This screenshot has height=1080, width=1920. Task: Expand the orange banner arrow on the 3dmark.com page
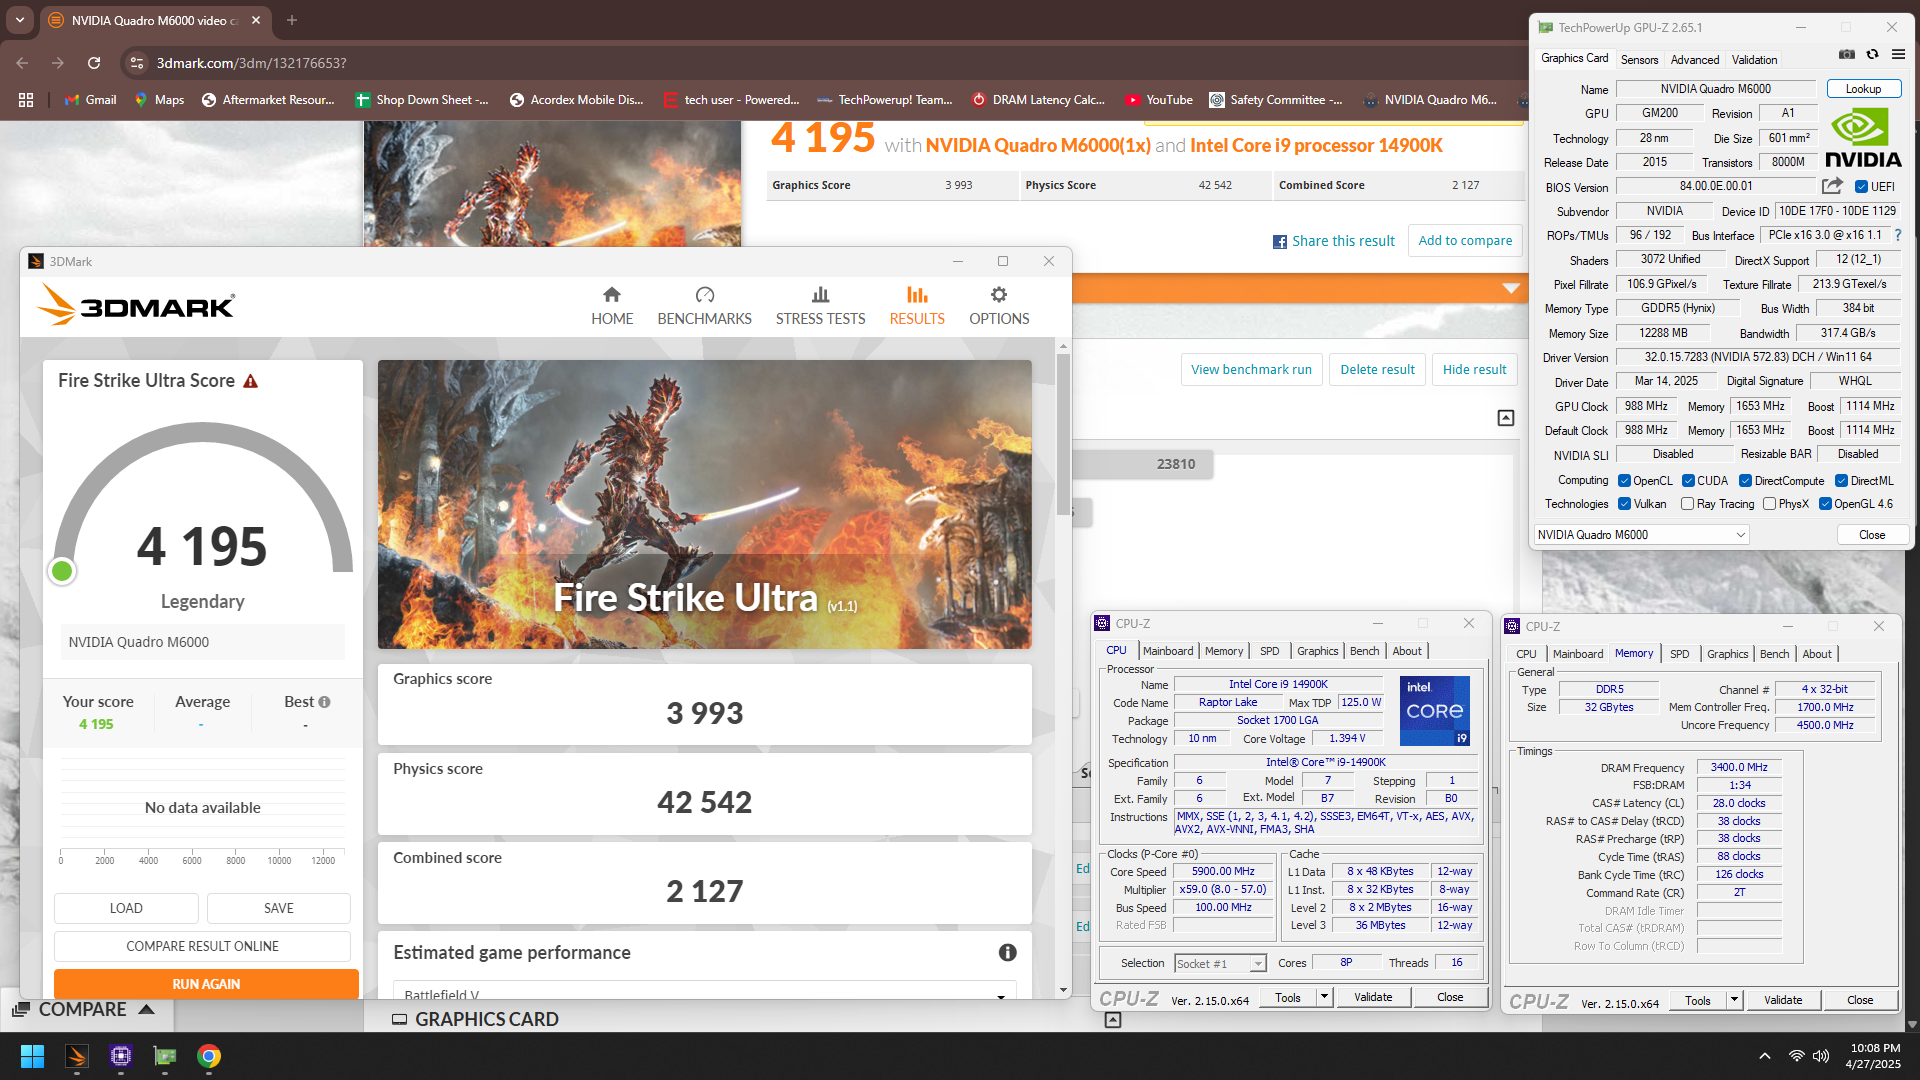click(x=1511, y=288)
